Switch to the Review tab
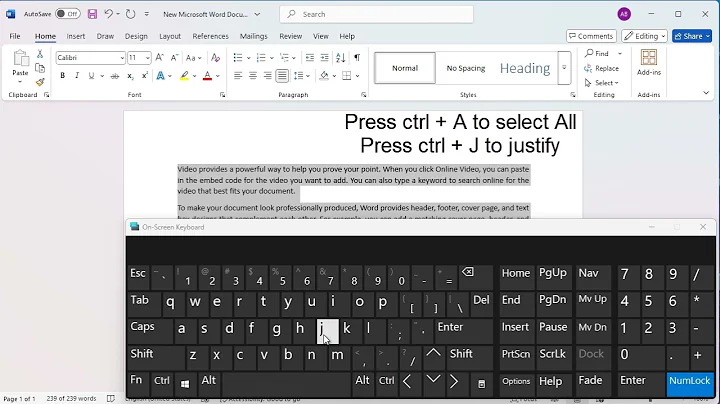This screenshot has width=720, height=404. coord(291,36)
